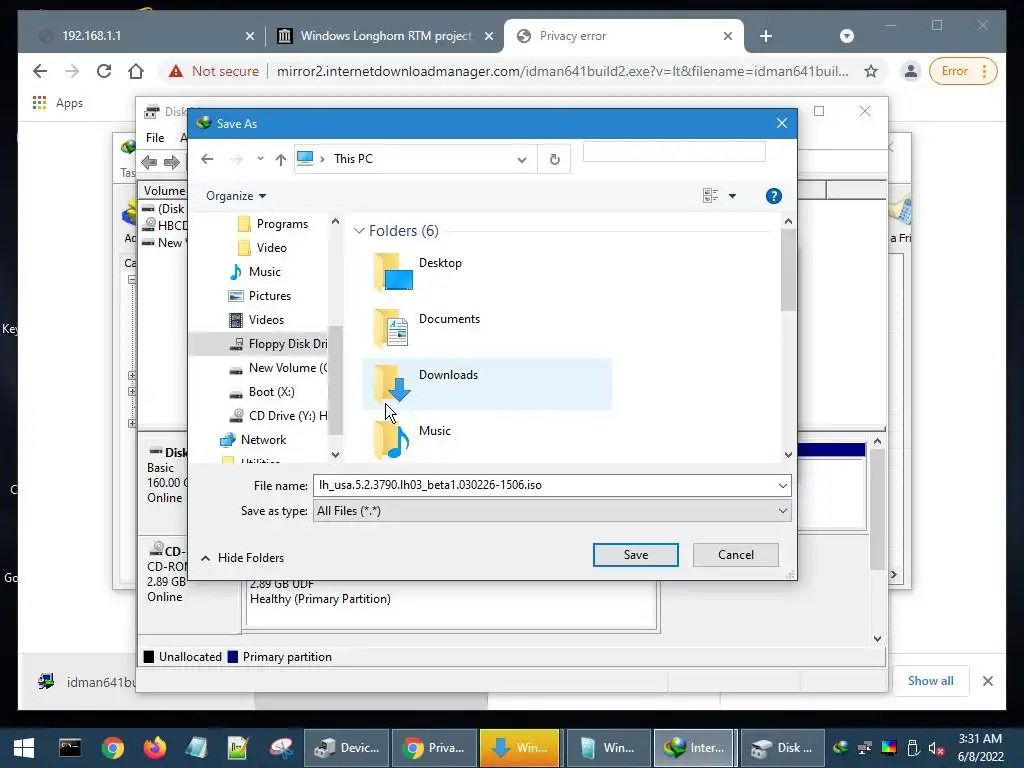Click Show all downloads
This screenshot has width=1024, height=768.
930,681
